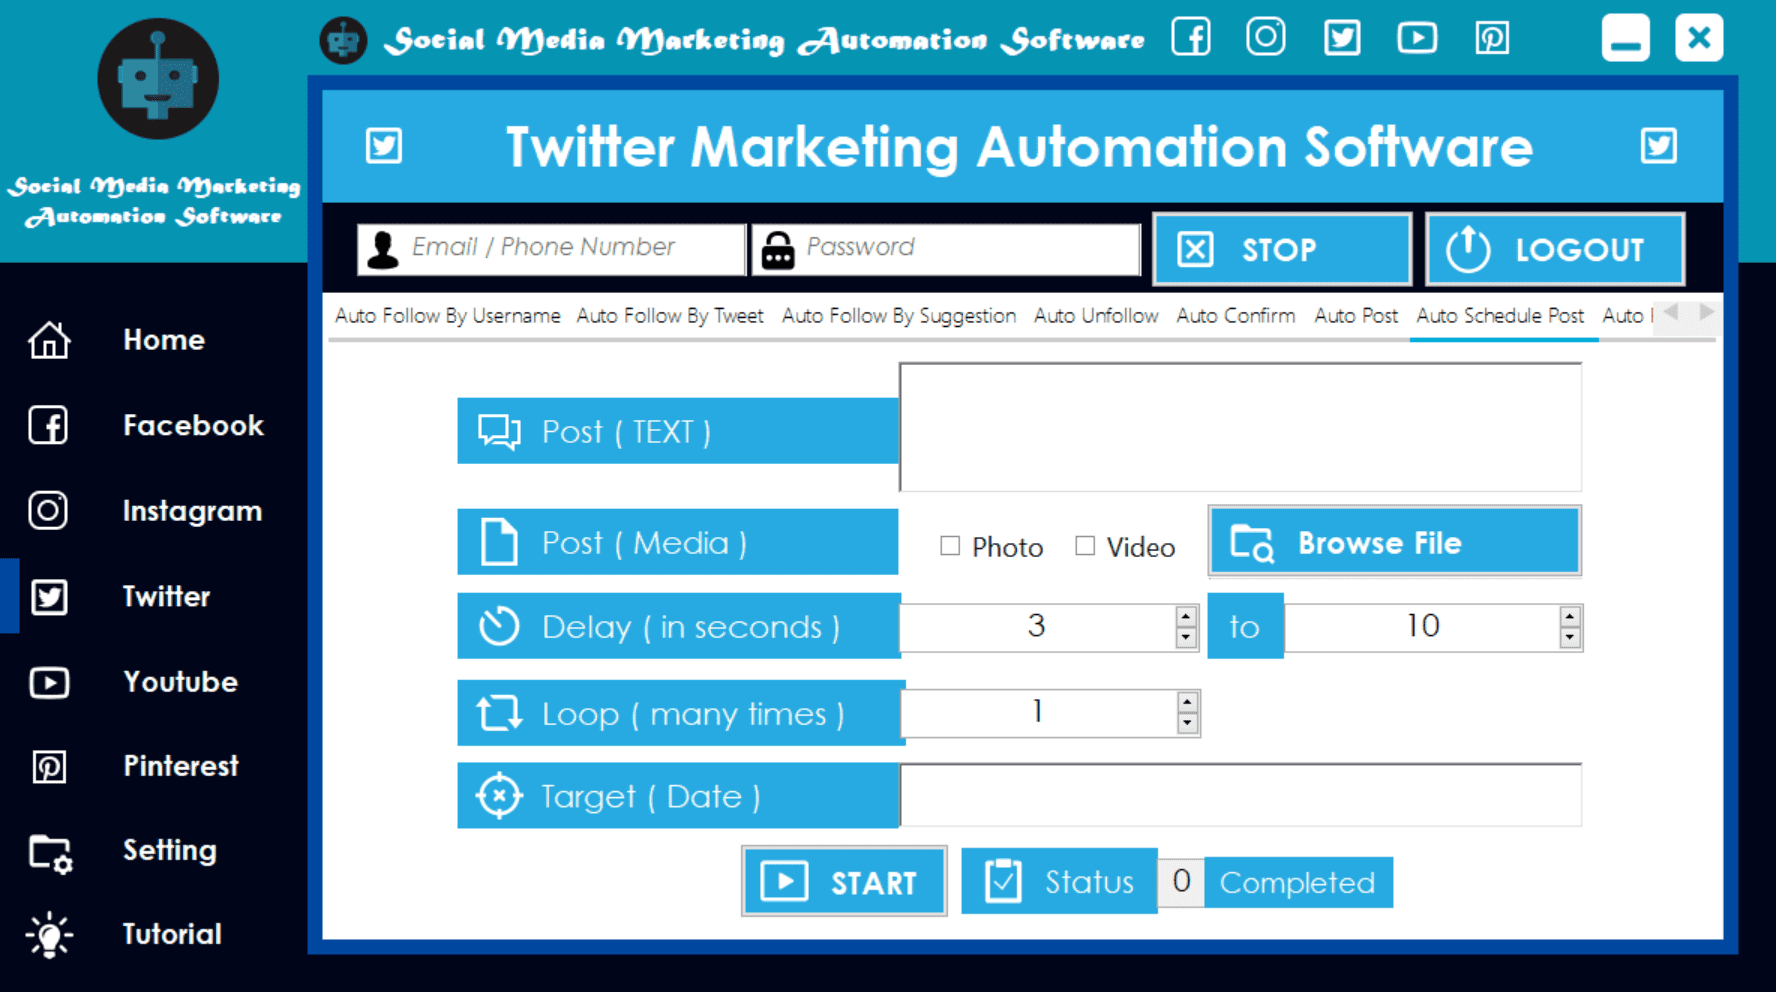This screenshot has height=992, width=1776.
Task: Switch to Auto Follow By Tweet tab
Action: coord(670,316)
